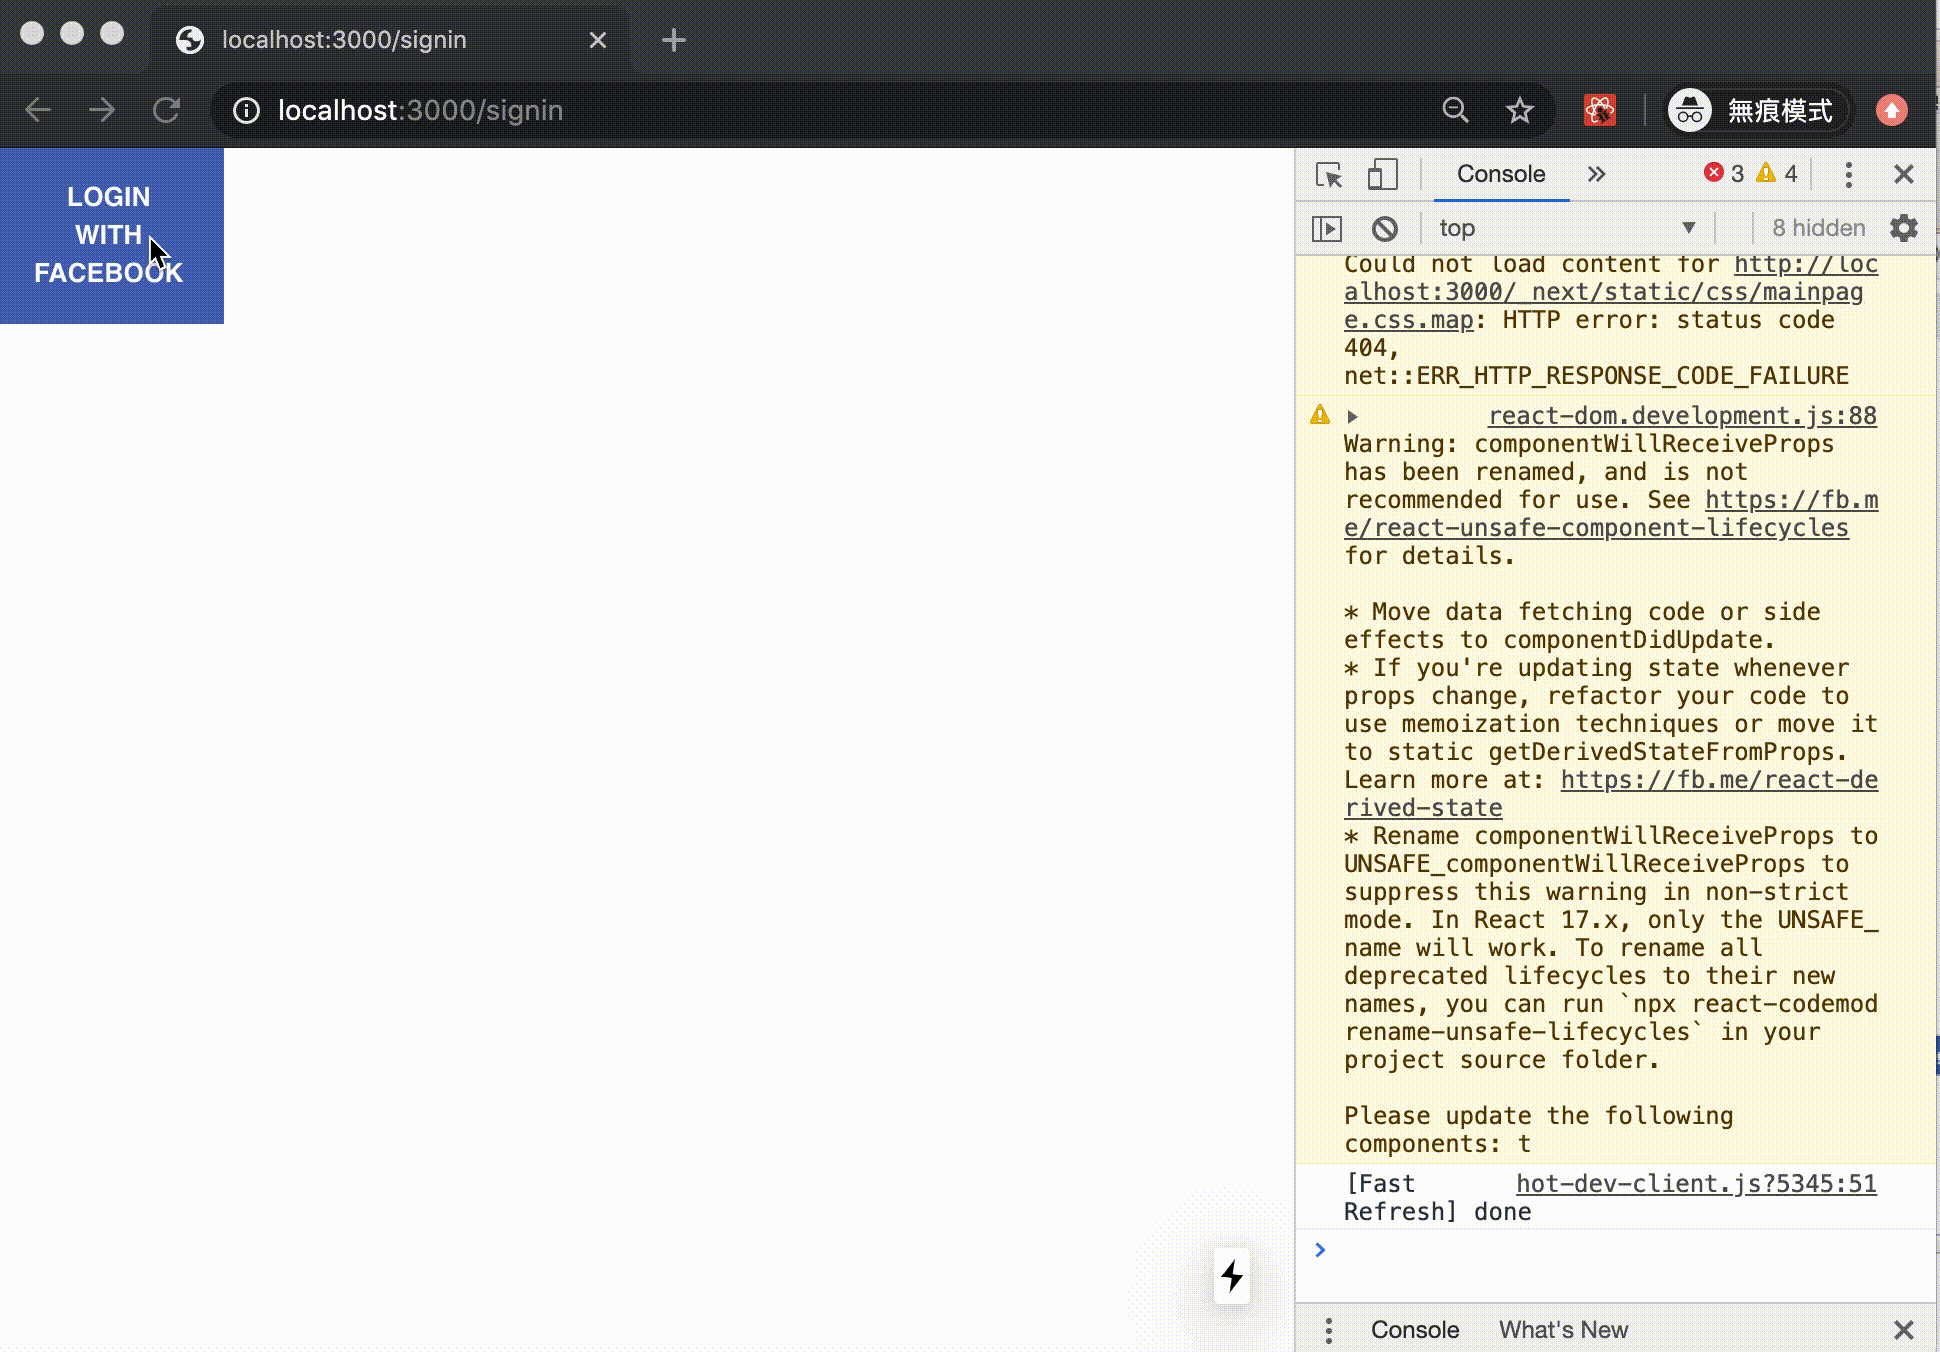Reload the page
Image resolution: width=1940 pixels, height=1352 pixels.
click(166, 110)
